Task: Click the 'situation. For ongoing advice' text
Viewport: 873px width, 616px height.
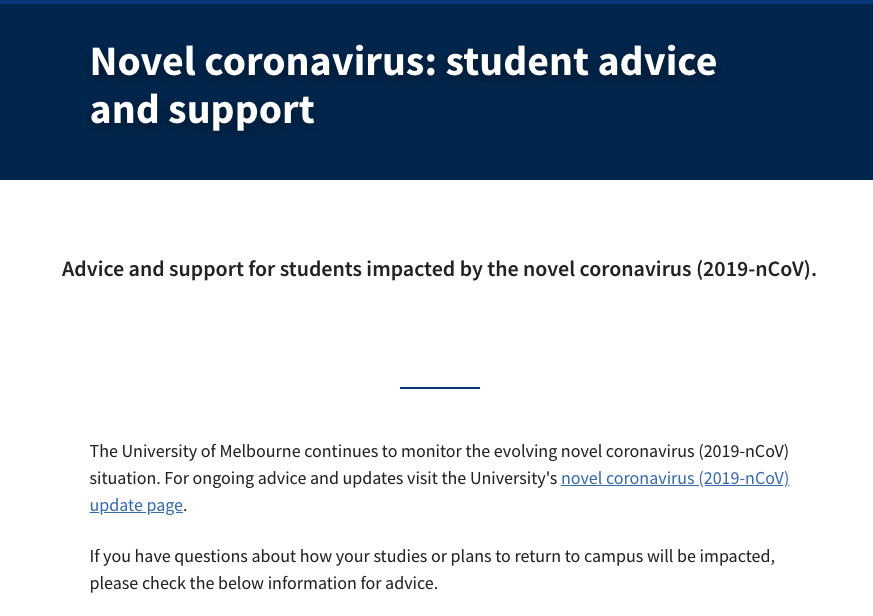Action: (x=323, y=478)
